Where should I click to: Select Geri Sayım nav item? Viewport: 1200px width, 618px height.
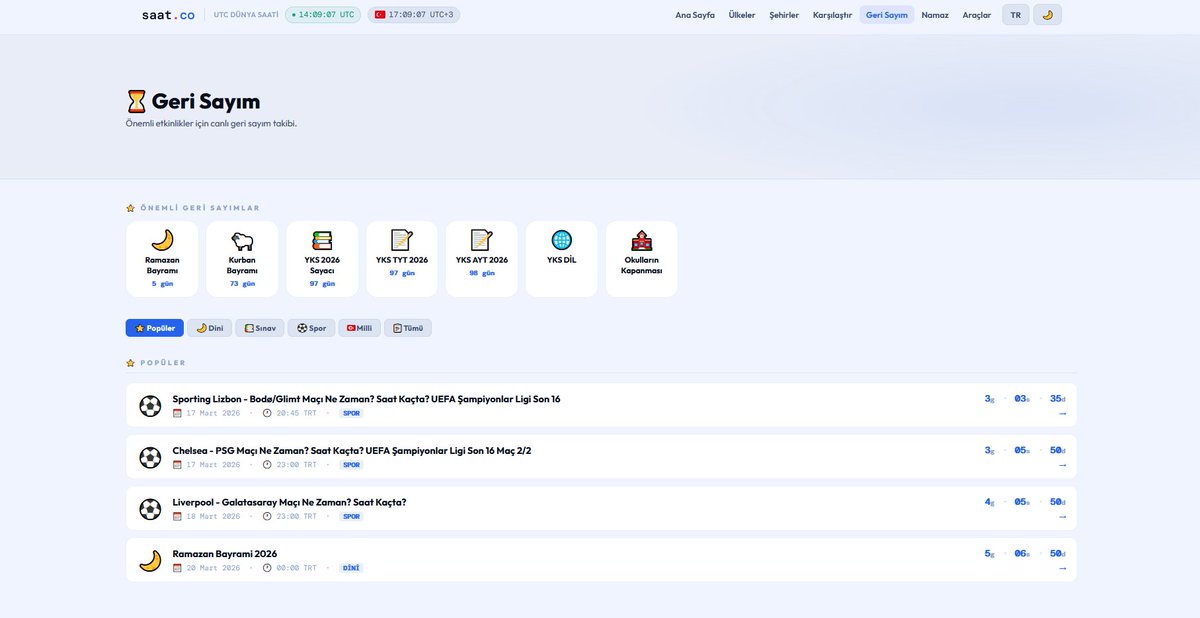(887, 15)
